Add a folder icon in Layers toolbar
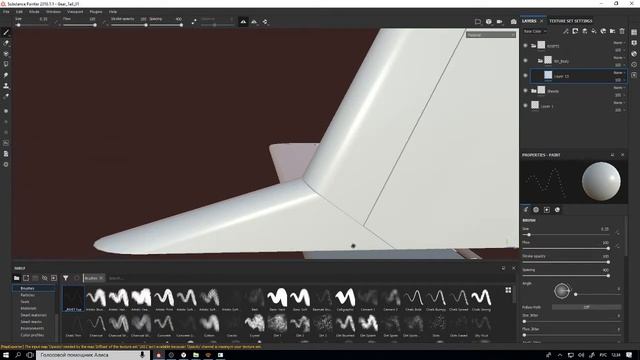This screenshot has height=360, width=640. click(613, 31)
